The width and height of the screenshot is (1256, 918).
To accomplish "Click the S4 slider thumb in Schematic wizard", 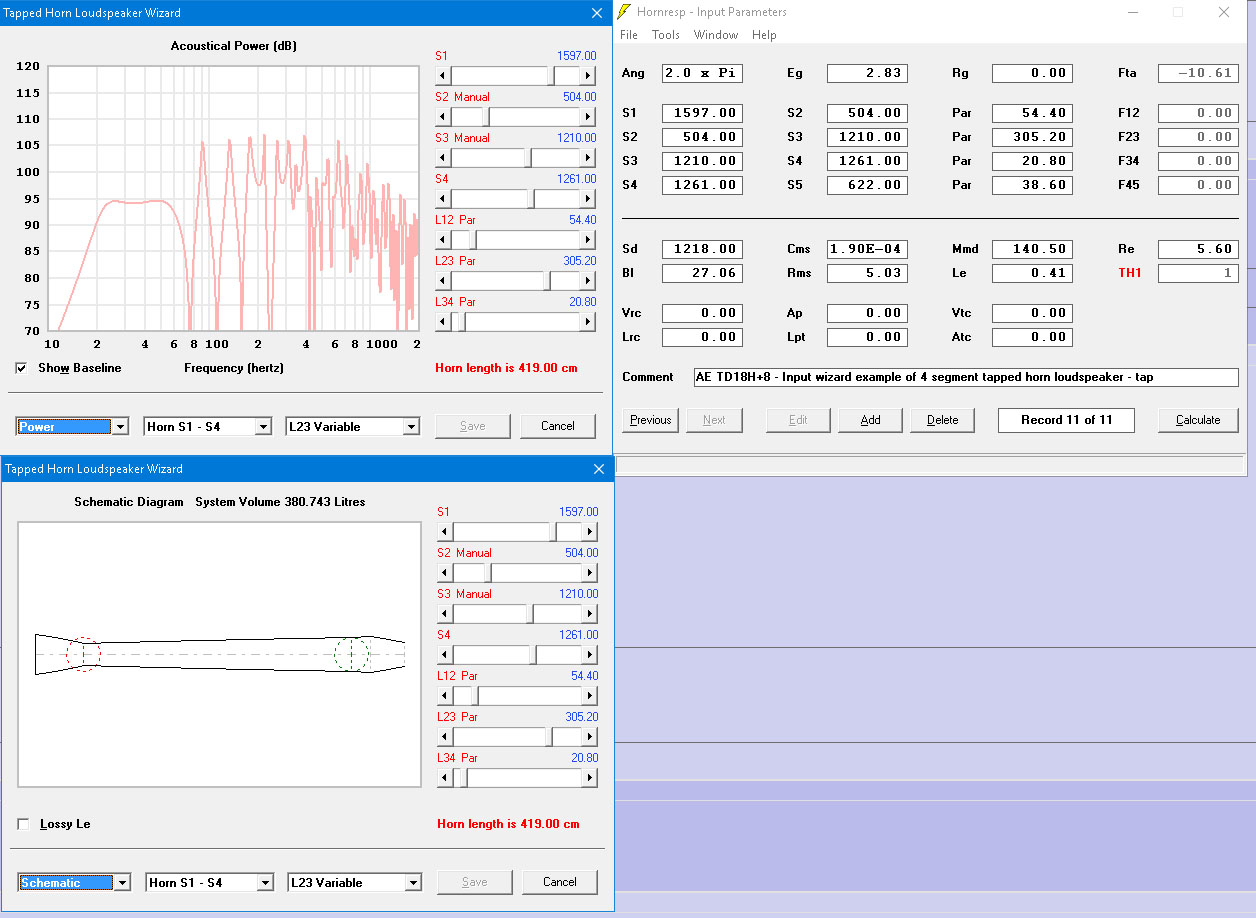I will [x=534, y=655].
